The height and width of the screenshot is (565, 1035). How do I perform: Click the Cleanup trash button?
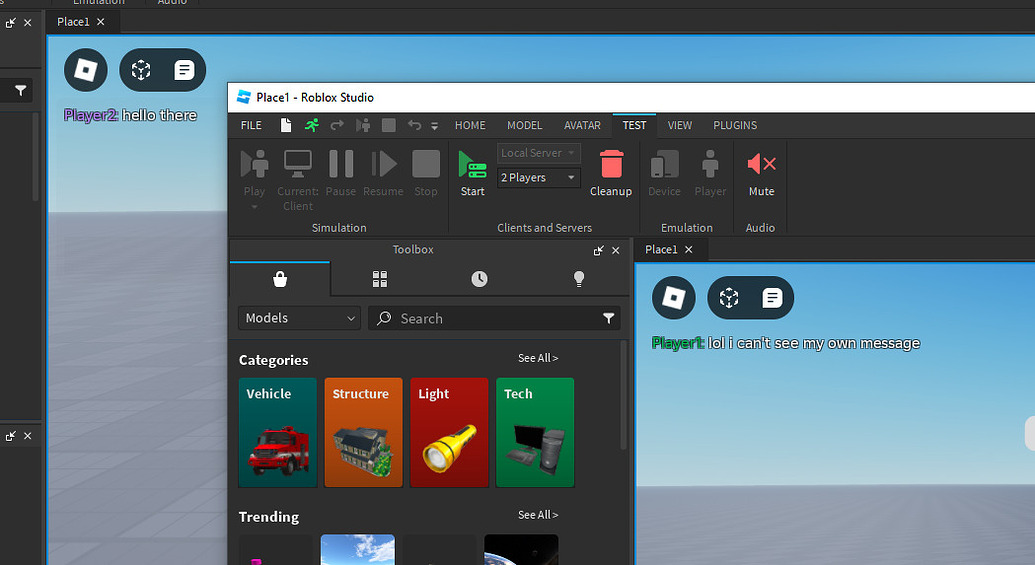coord(611,173)
